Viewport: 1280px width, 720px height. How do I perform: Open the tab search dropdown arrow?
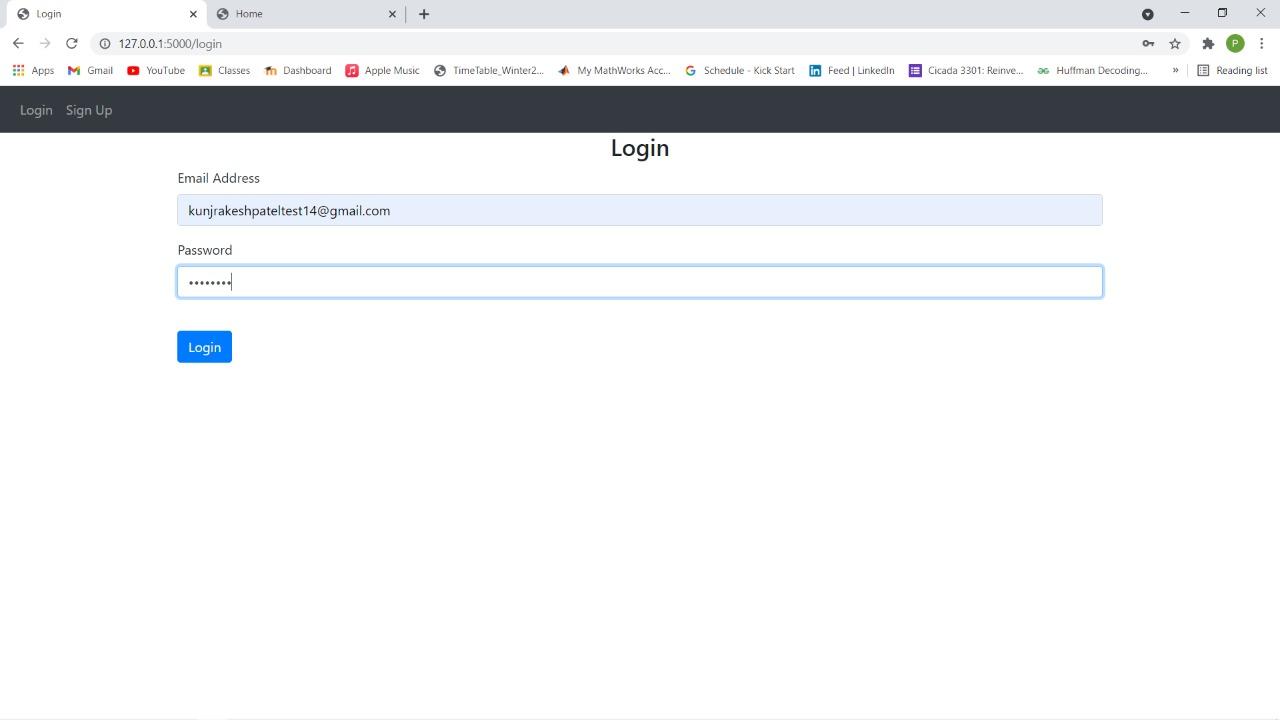pyautogui.click(x=1148, y=14)
